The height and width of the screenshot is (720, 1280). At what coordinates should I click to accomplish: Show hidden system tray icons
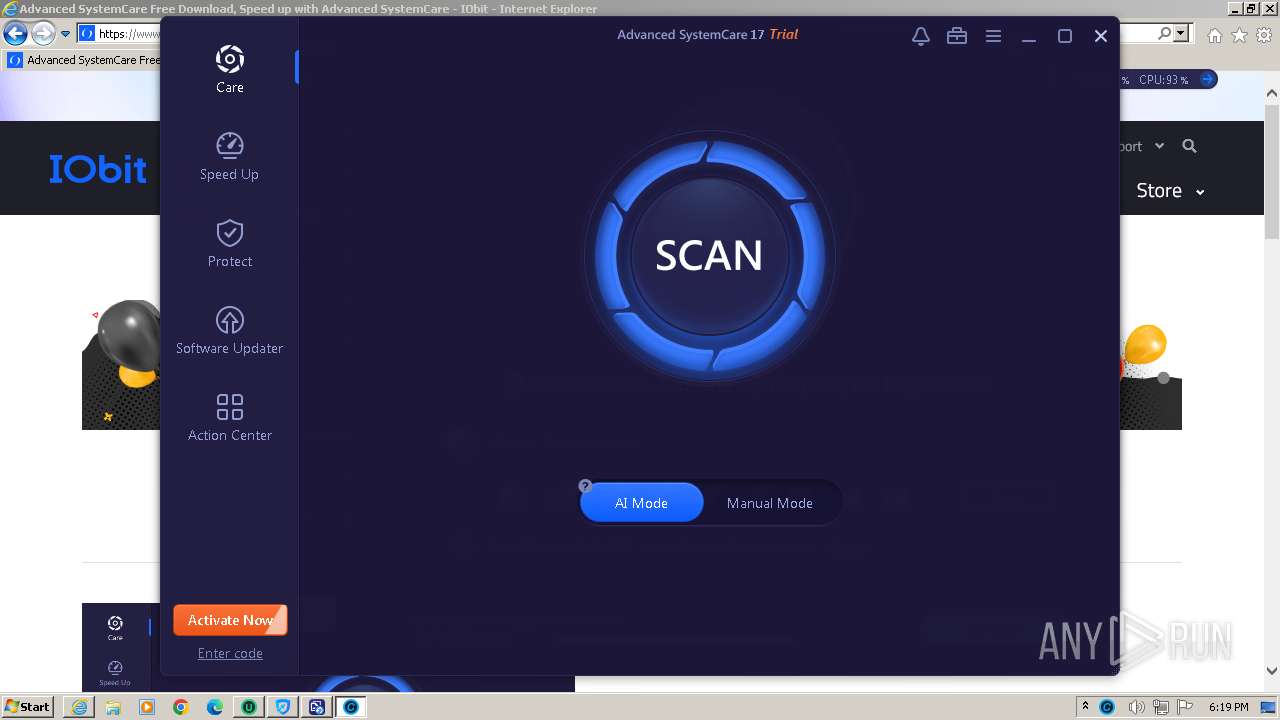click(1085, 707)
